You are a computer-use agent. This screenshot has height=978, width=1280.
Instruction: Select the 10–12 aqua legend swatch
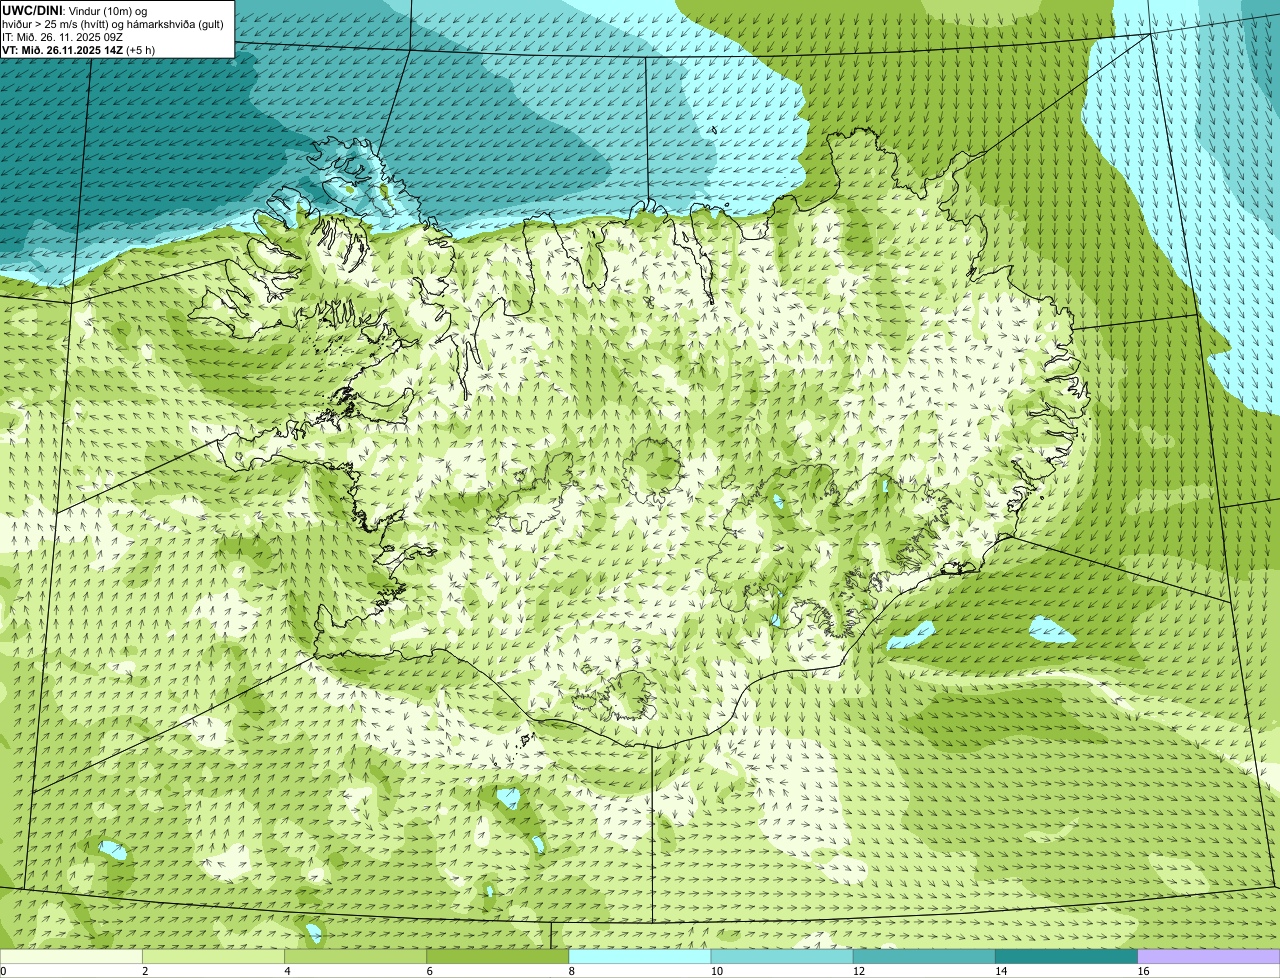(x=782, y=956)
